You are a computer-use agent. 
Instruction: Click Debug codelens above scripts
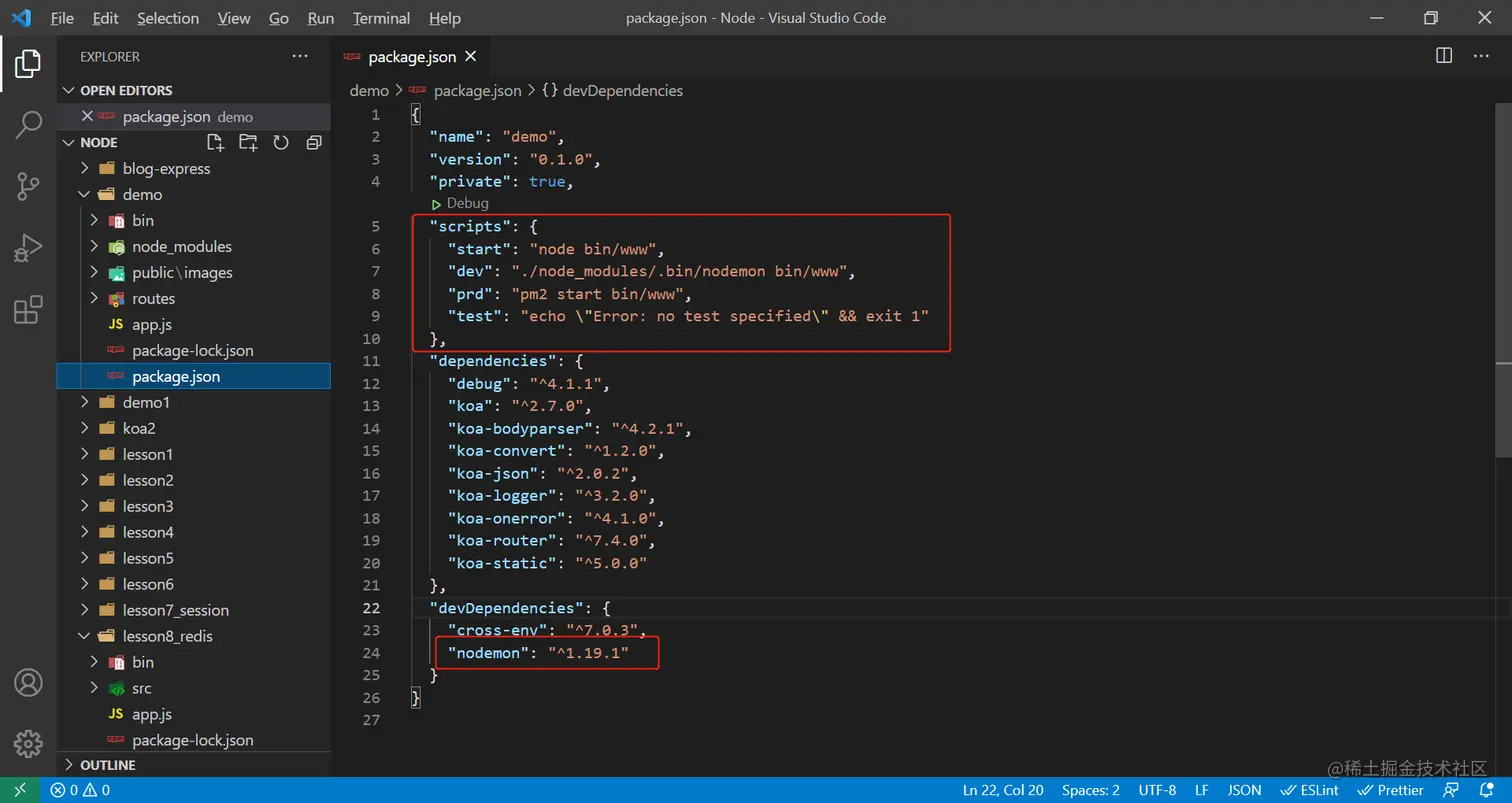click(460, 203)
